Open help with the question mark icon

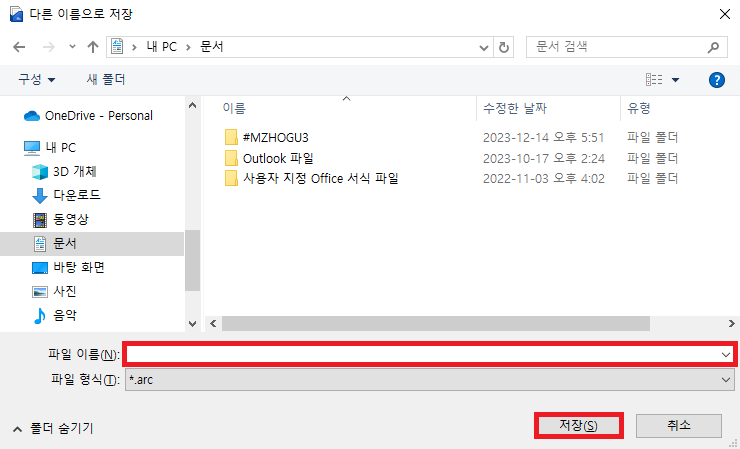716,80
